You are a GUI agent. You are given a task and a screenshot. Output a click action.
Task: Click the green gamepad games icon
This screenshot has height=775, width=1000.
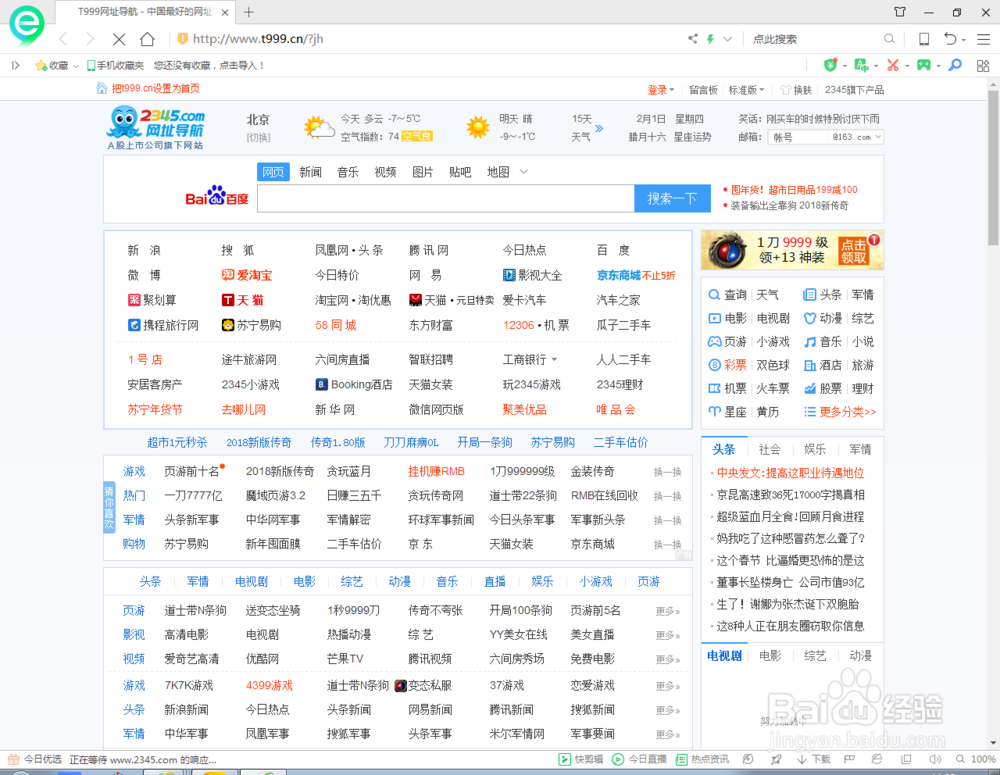point(923,65)
